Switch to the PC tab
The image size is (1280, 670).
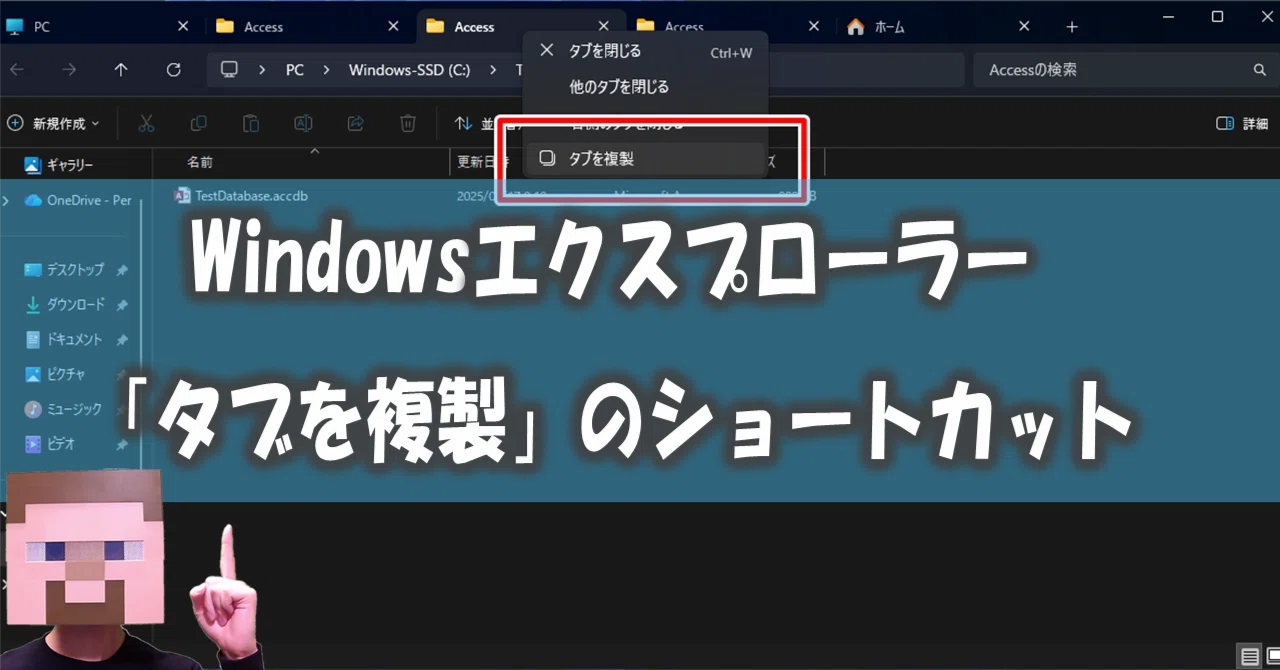(x=97, y=27)
